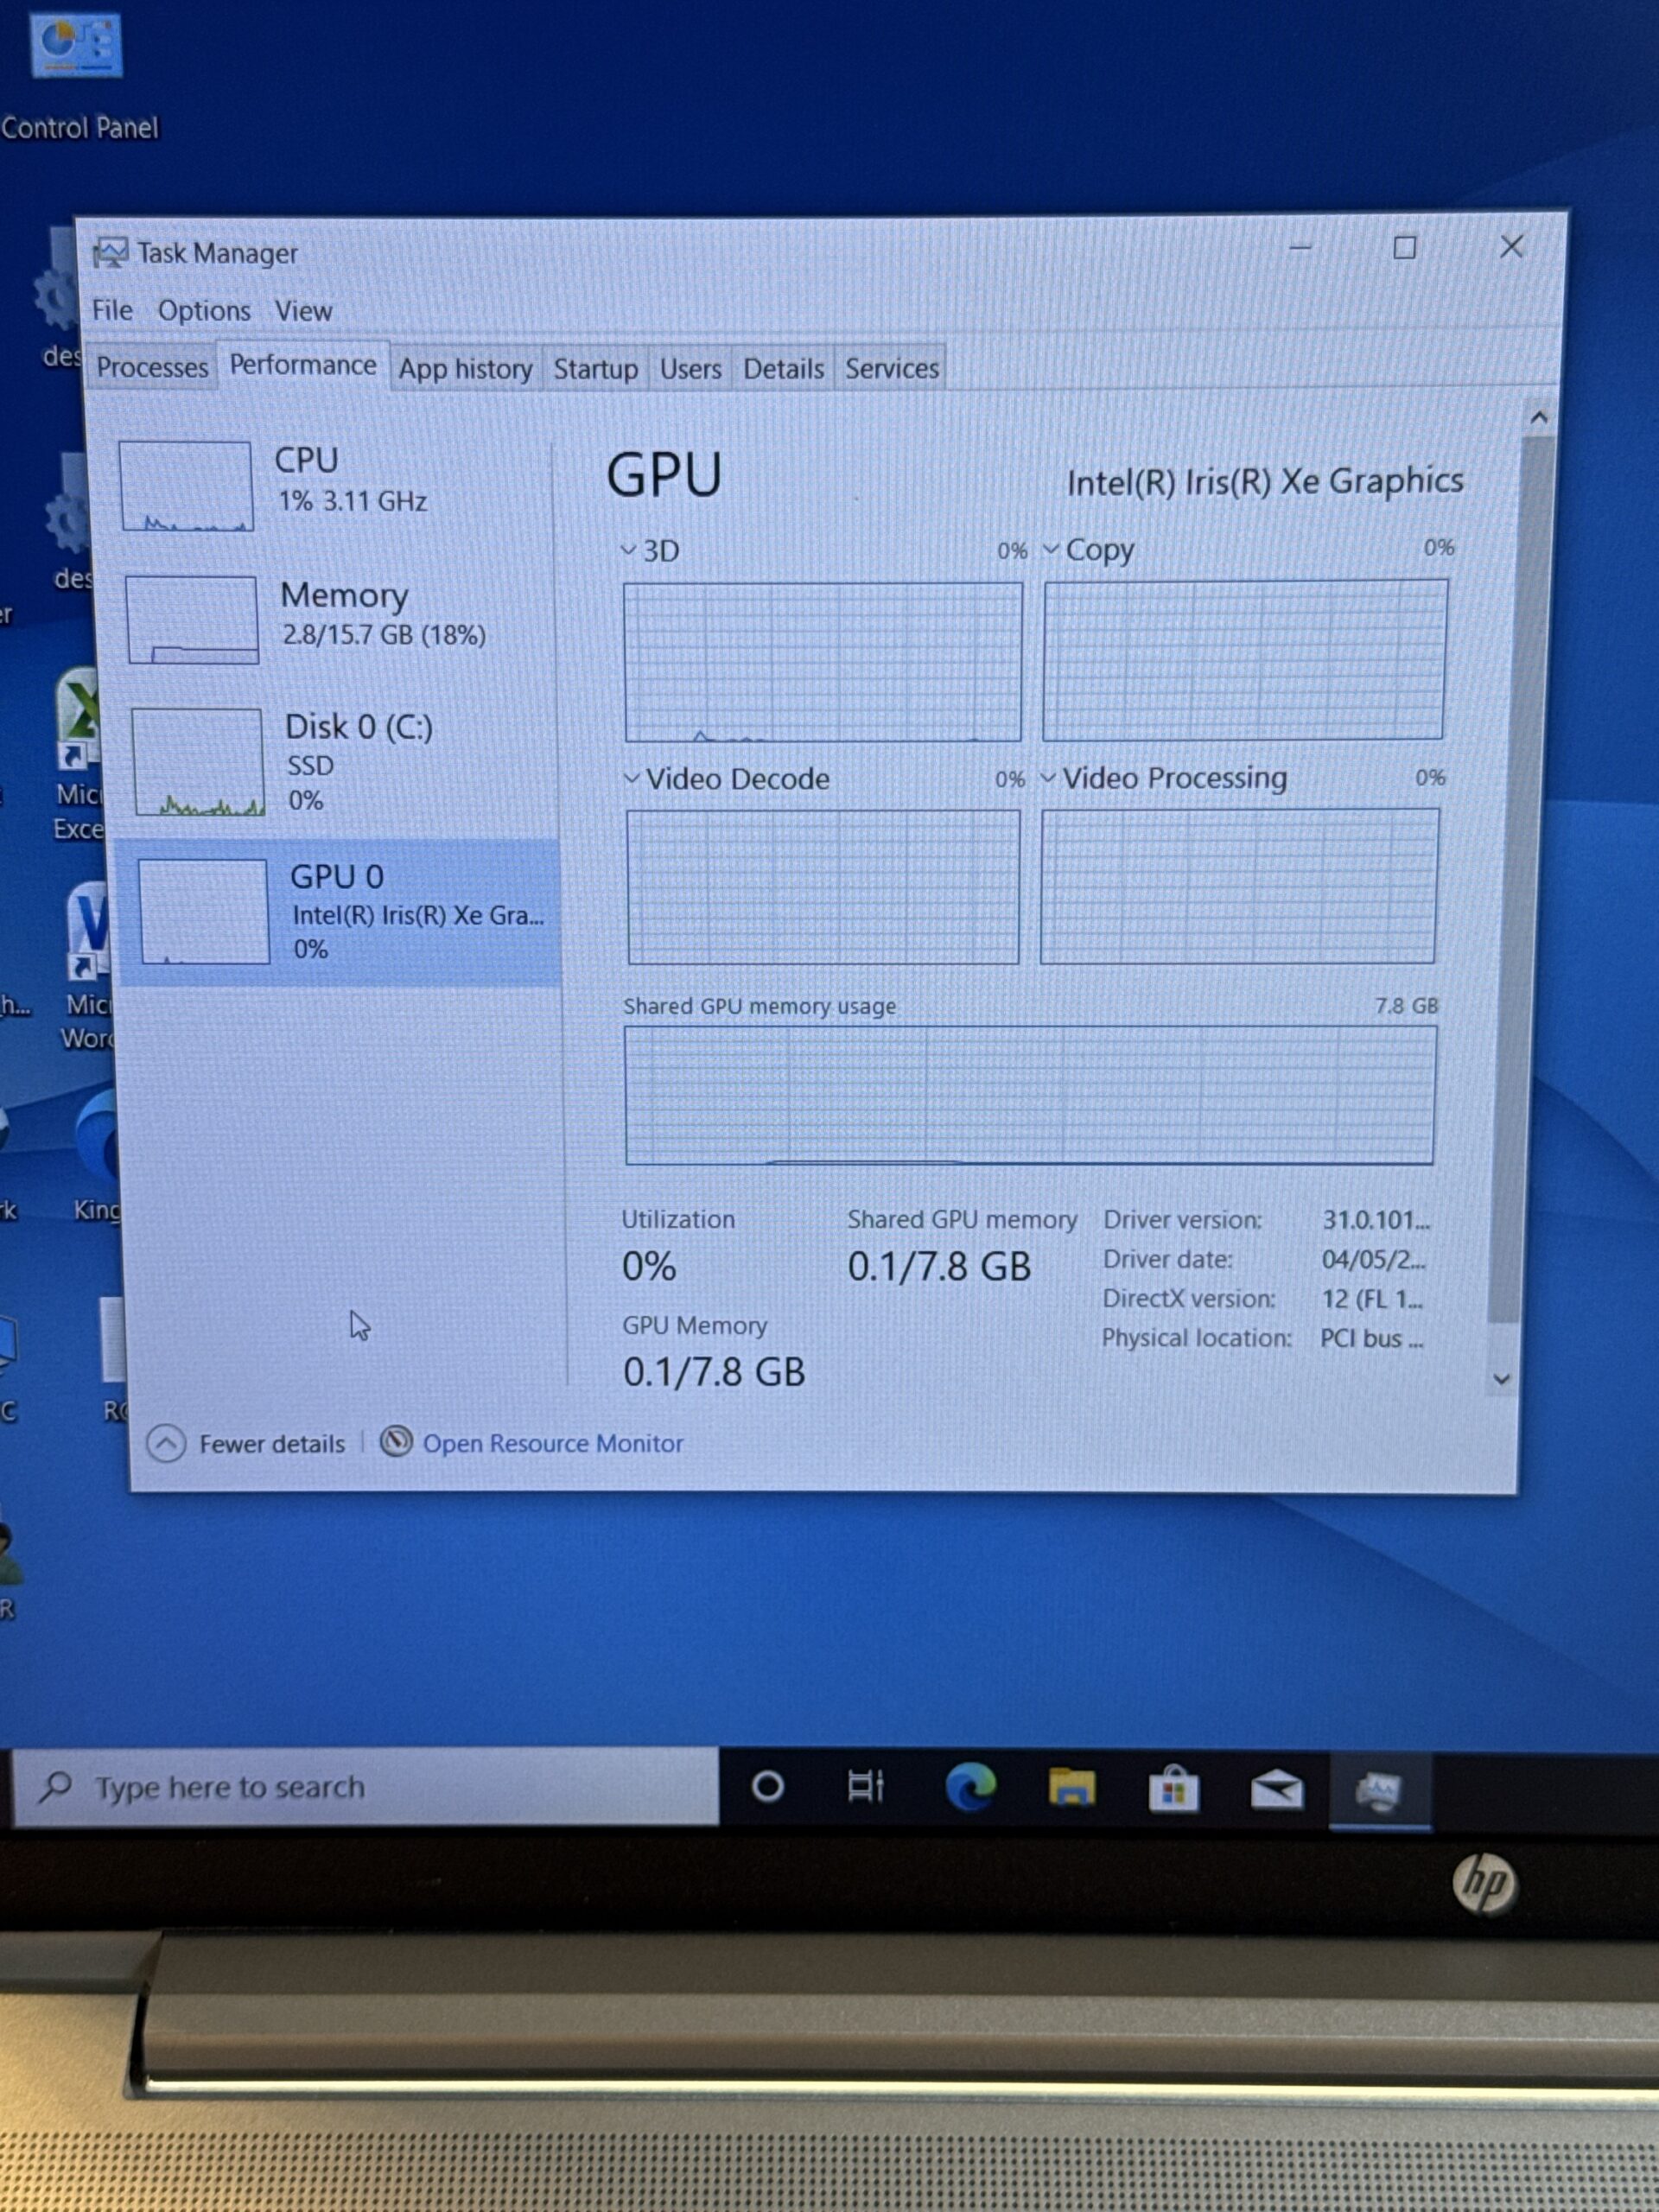Viewport: 1659px width, 2212px height.
Task: Click the Disk 0 mini graph thumbnail
Action: click(x=198, y=762)
